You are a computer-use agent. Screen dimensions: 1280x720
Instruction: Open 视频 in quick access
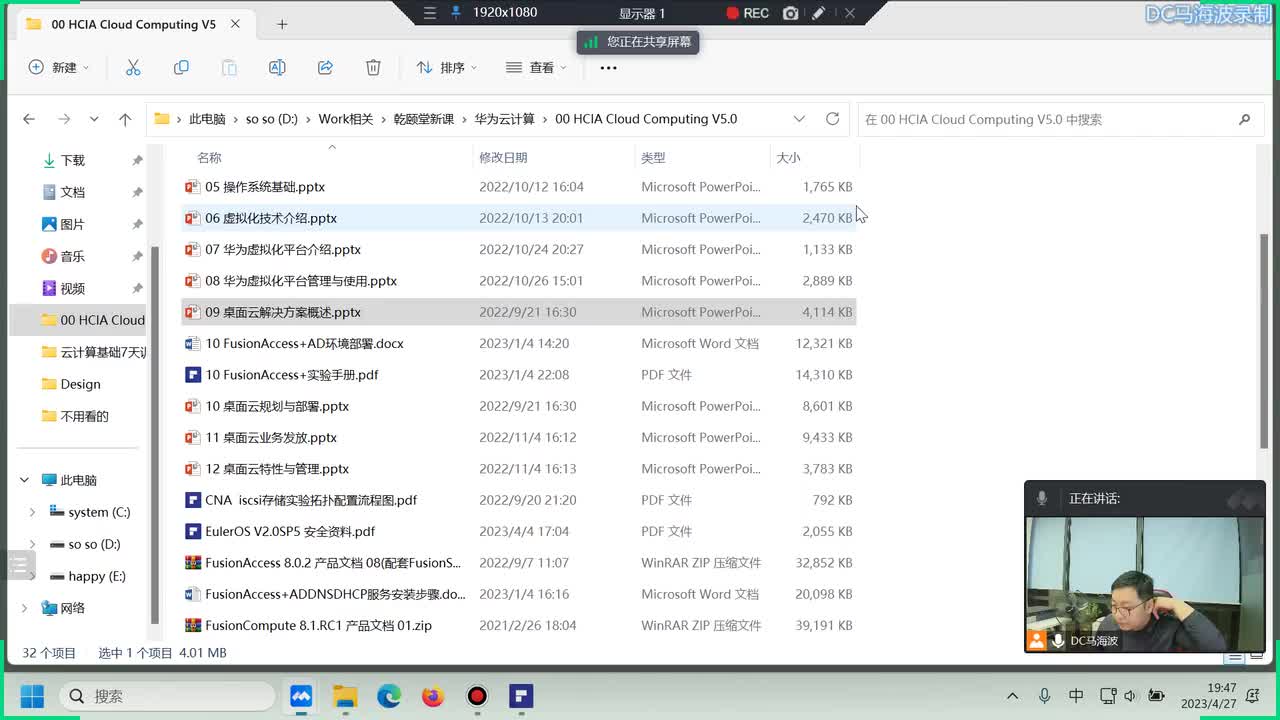pyautogui.click(x=73, y=288)
